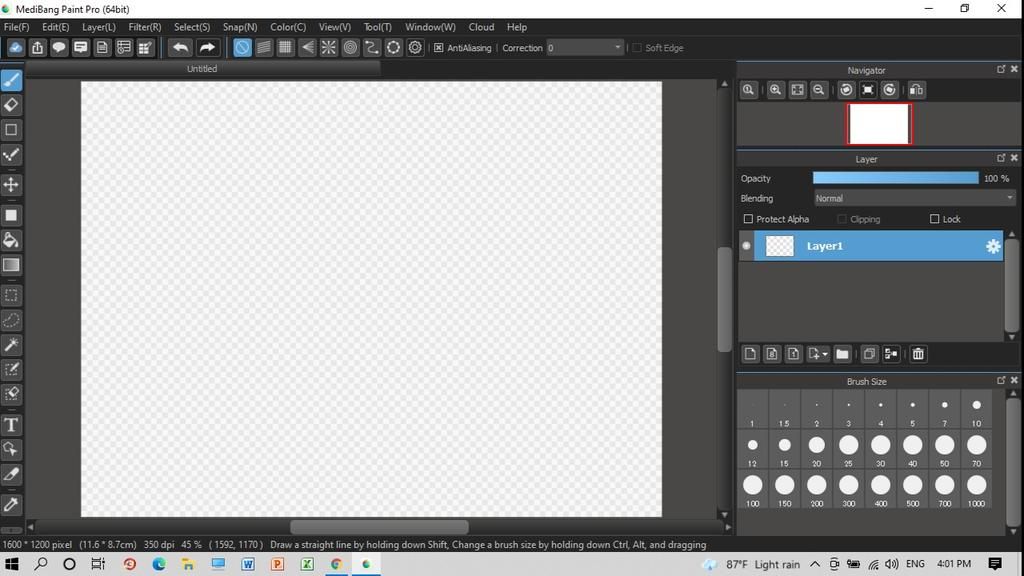Image resolution: width=1024 pixels, height=576 pixels.
Task: Click the canvas vertical scrollbar thumb
Action: click(724, 300)
